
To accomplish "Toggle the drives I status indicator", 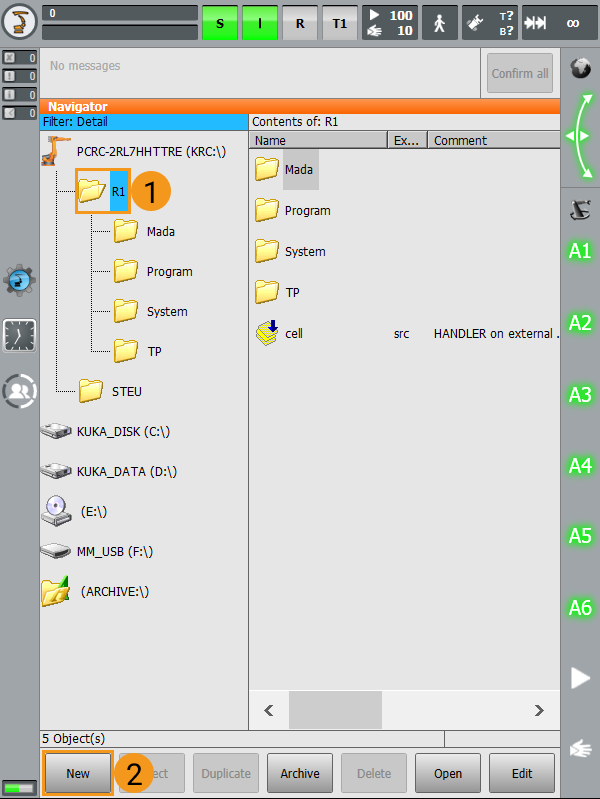I will tap(260, 23).
